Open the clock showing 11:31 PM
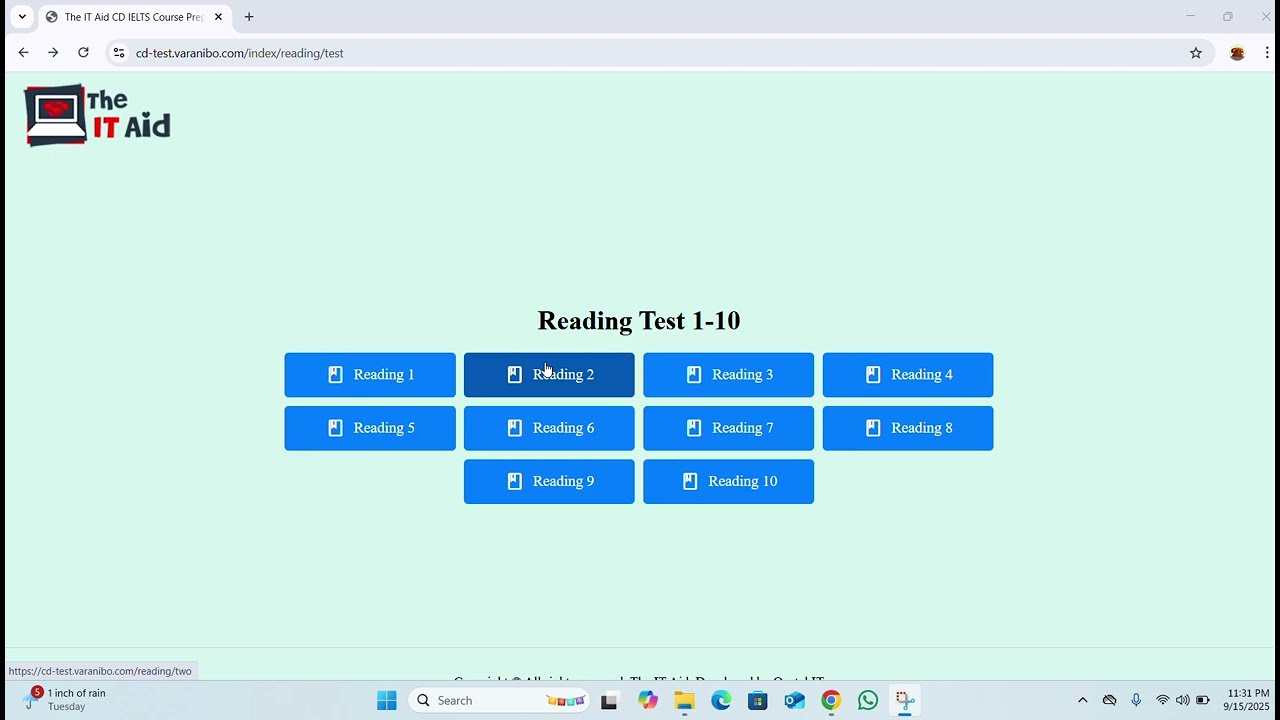 (1247, 700)
